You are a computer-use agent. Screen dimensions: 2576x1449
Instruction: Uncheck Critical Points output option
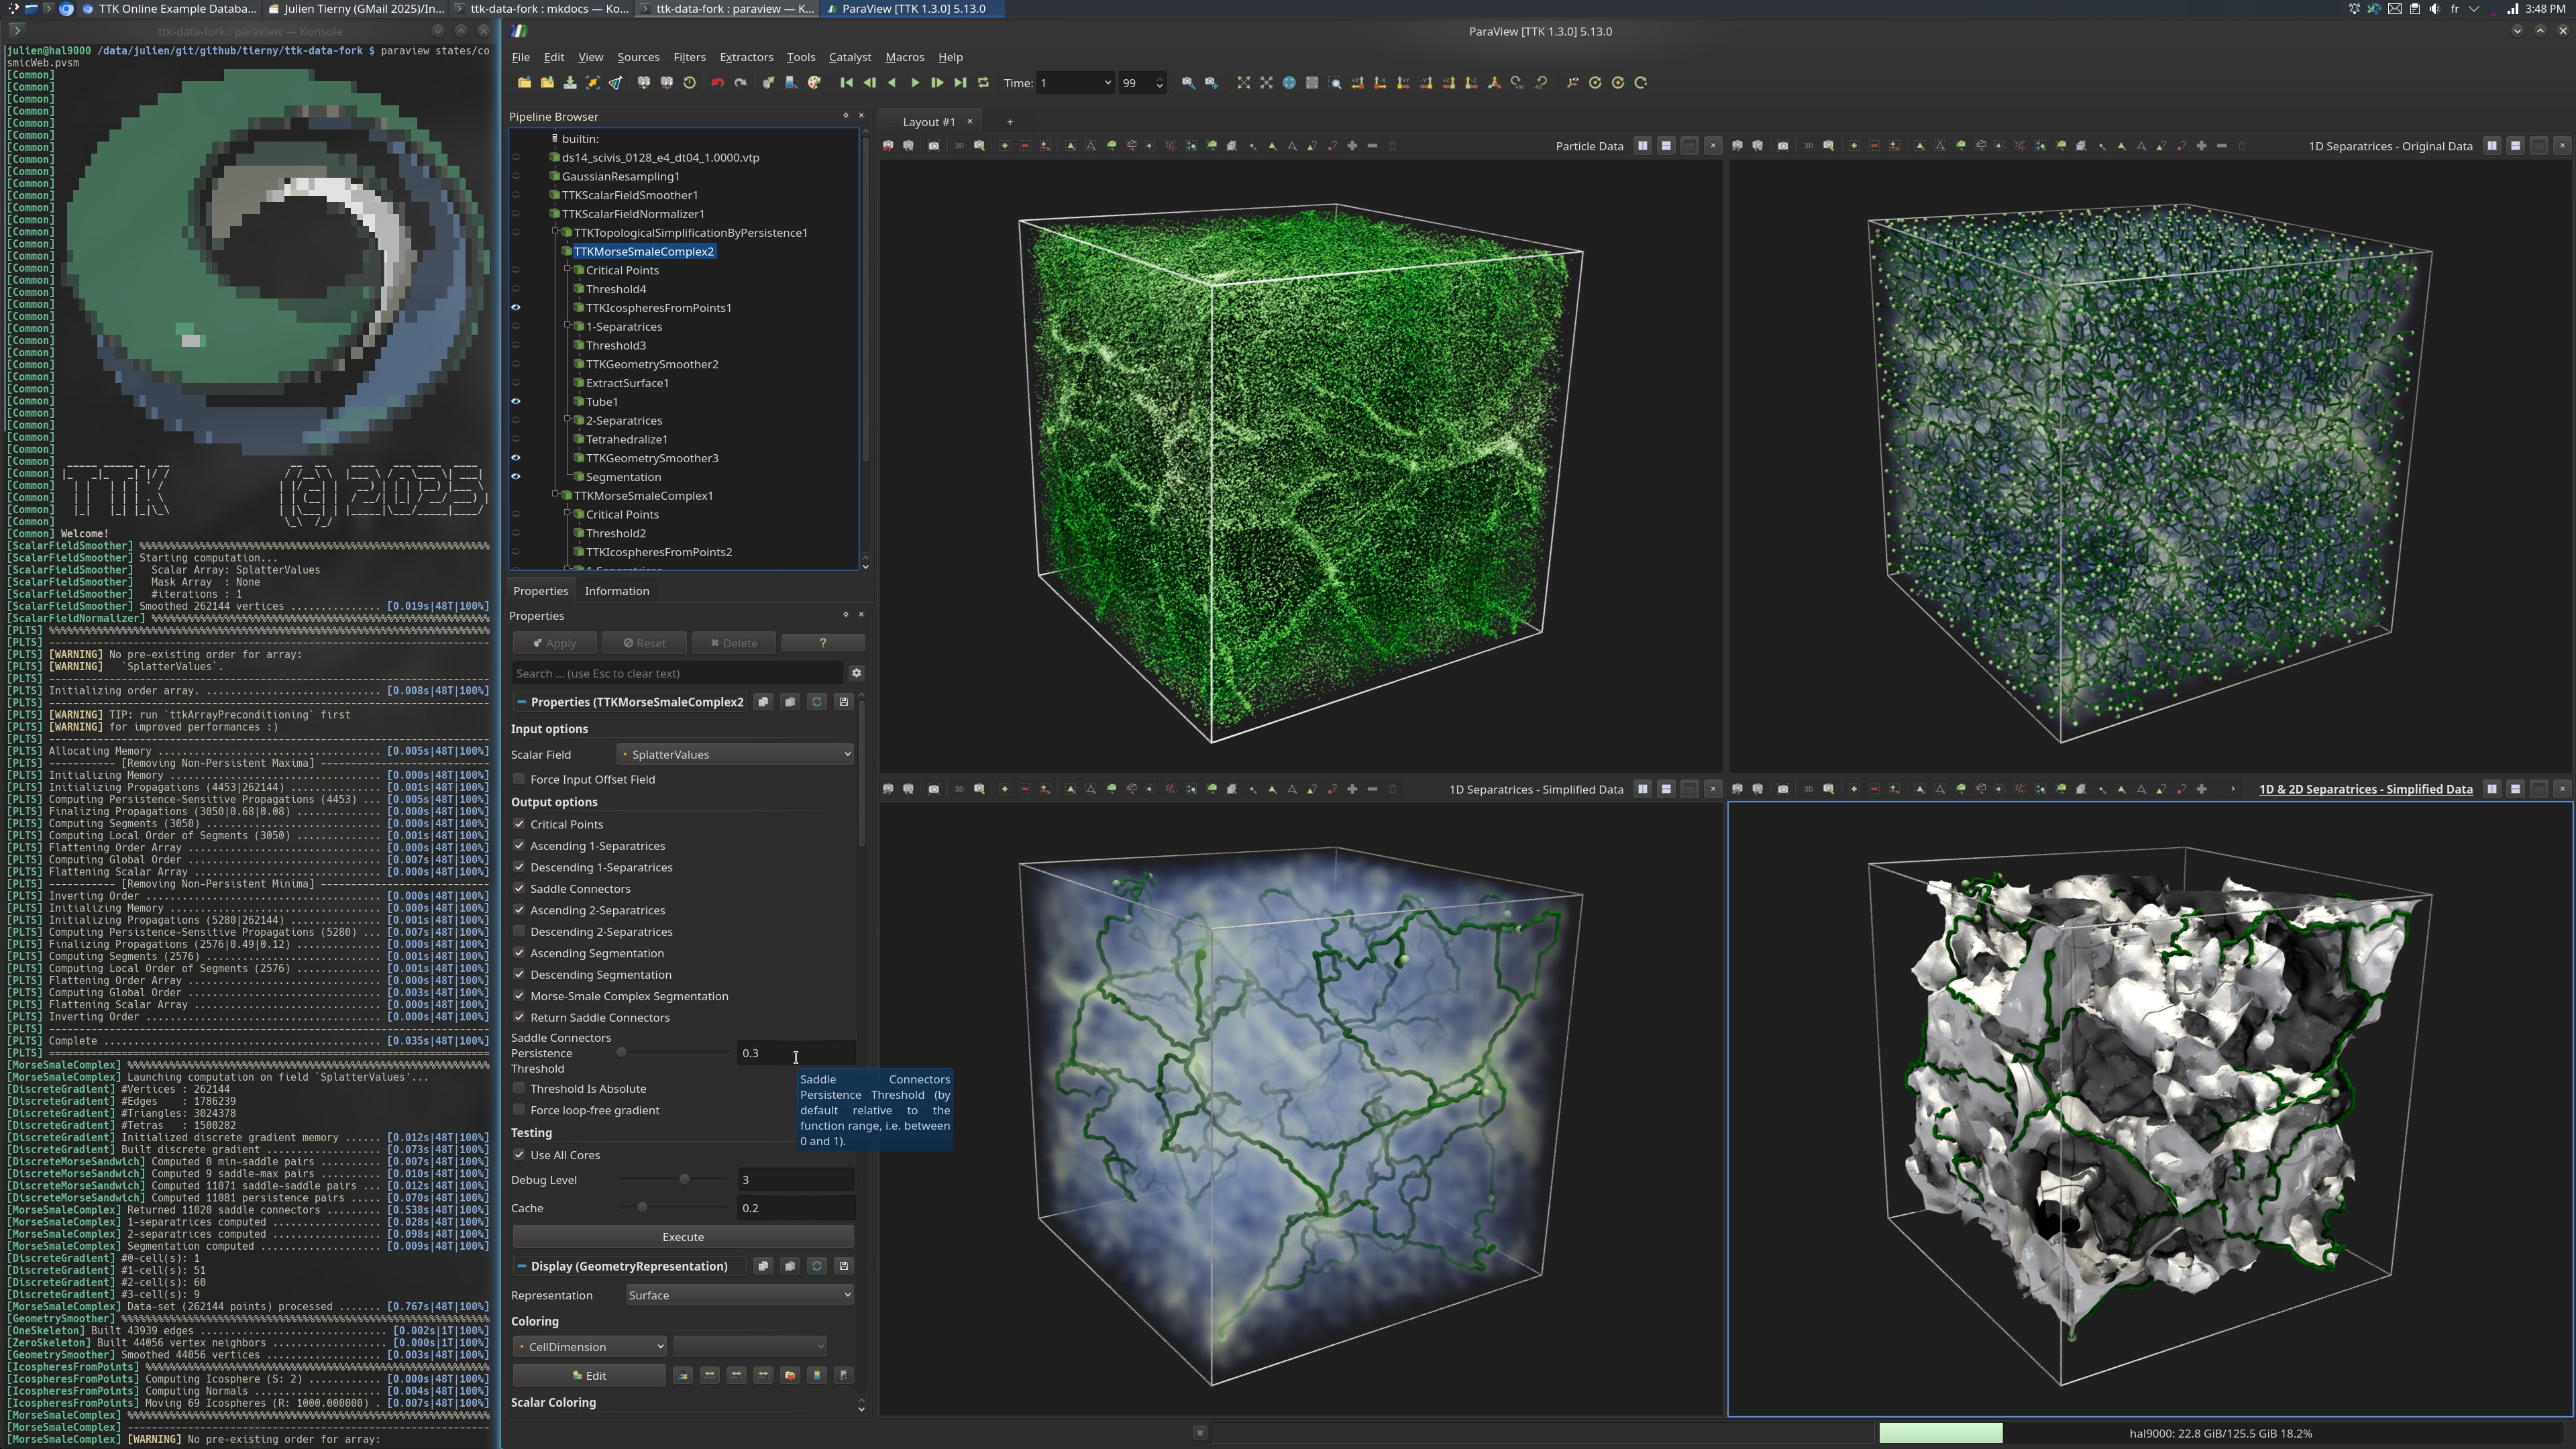[519, 824]
